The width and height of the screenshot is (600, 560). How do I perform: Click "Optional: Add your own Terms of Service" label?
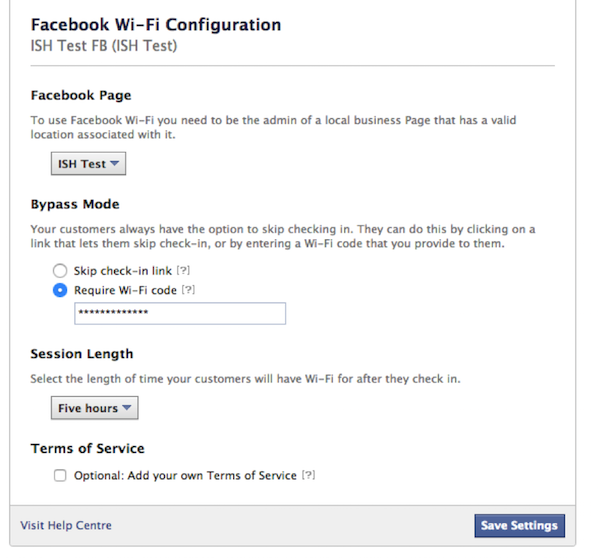tap(185, 475)
